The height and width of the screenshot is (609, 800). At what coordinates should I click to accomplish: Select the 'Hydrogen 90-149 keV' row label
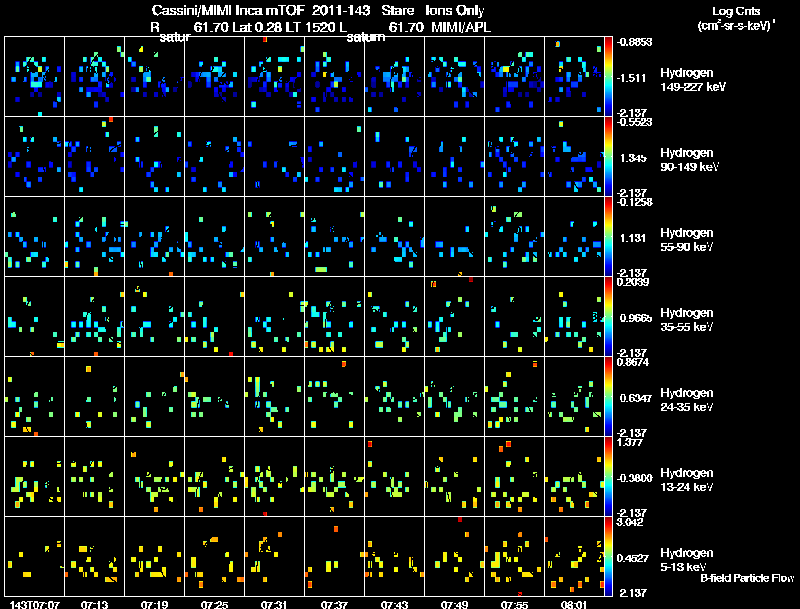[689, 160]
